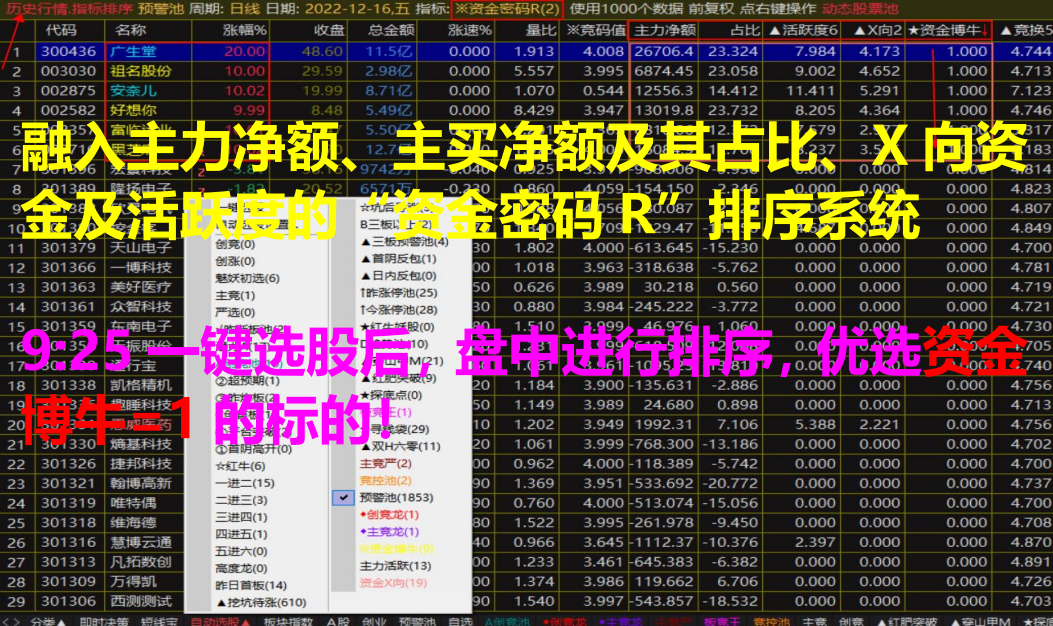Select ▲挖坑待涨(610) in popup menu
Viewport: 1053px width, 626px height.
[262, 602]
